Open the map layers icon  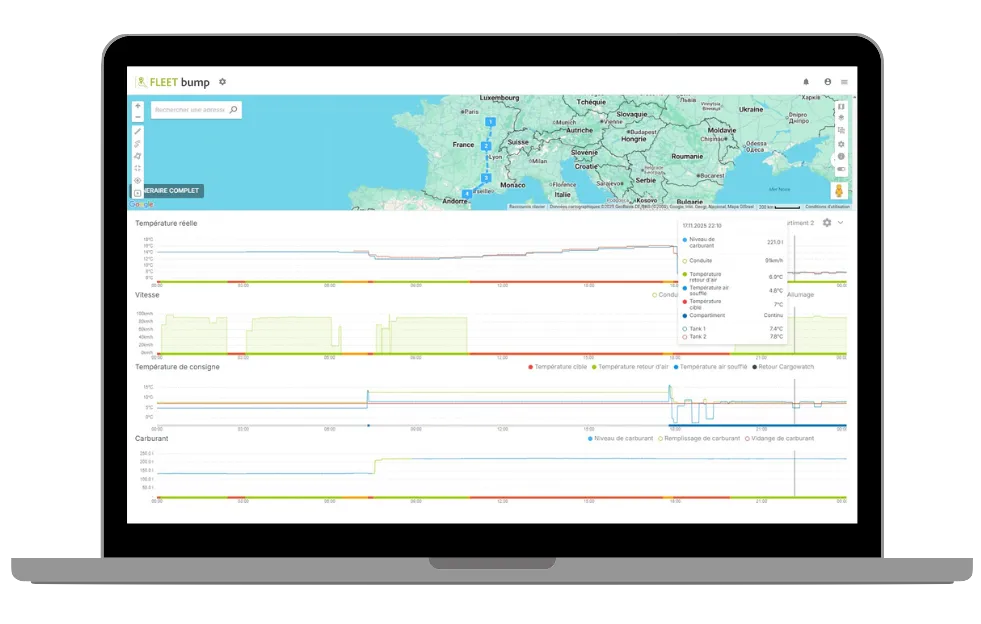pos(841,118)
